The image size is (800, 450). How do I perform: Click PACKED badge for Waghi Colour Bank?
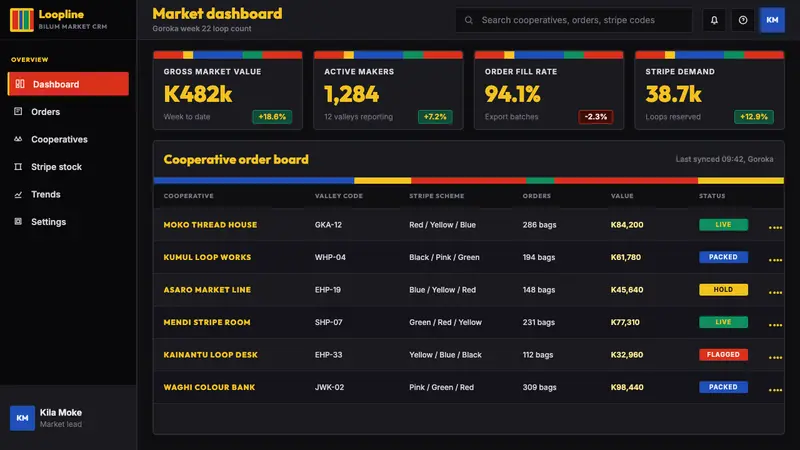tap(723, 387)
